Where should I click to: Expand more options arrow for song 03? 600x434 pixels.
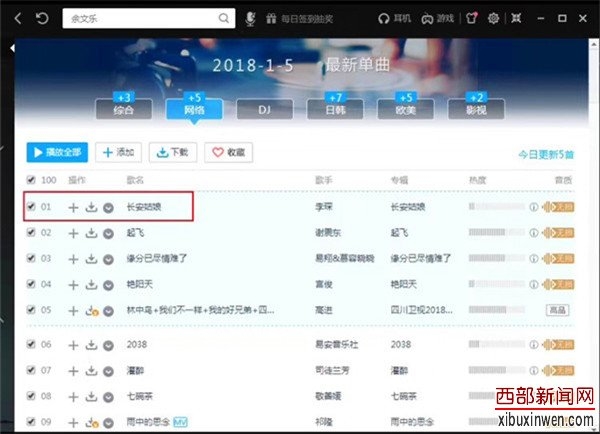(108, 258)
